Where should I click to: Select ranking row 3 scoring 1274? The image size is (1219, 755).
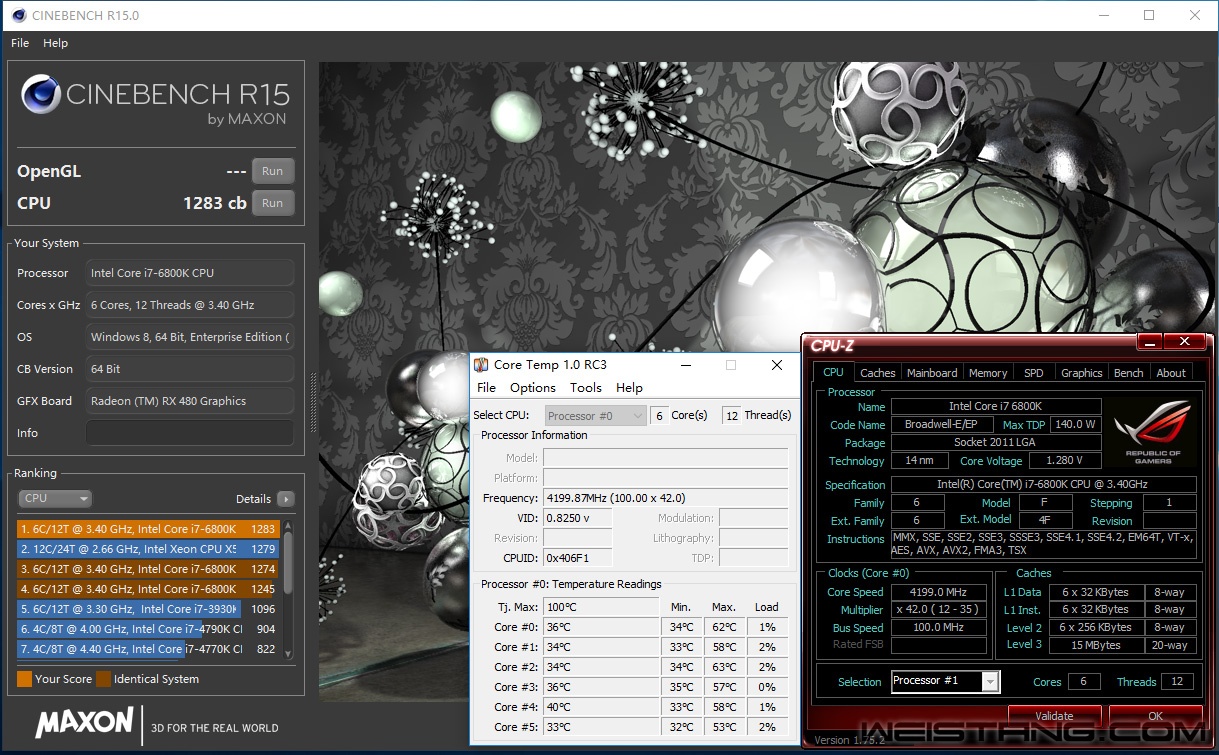pos(149,569)
